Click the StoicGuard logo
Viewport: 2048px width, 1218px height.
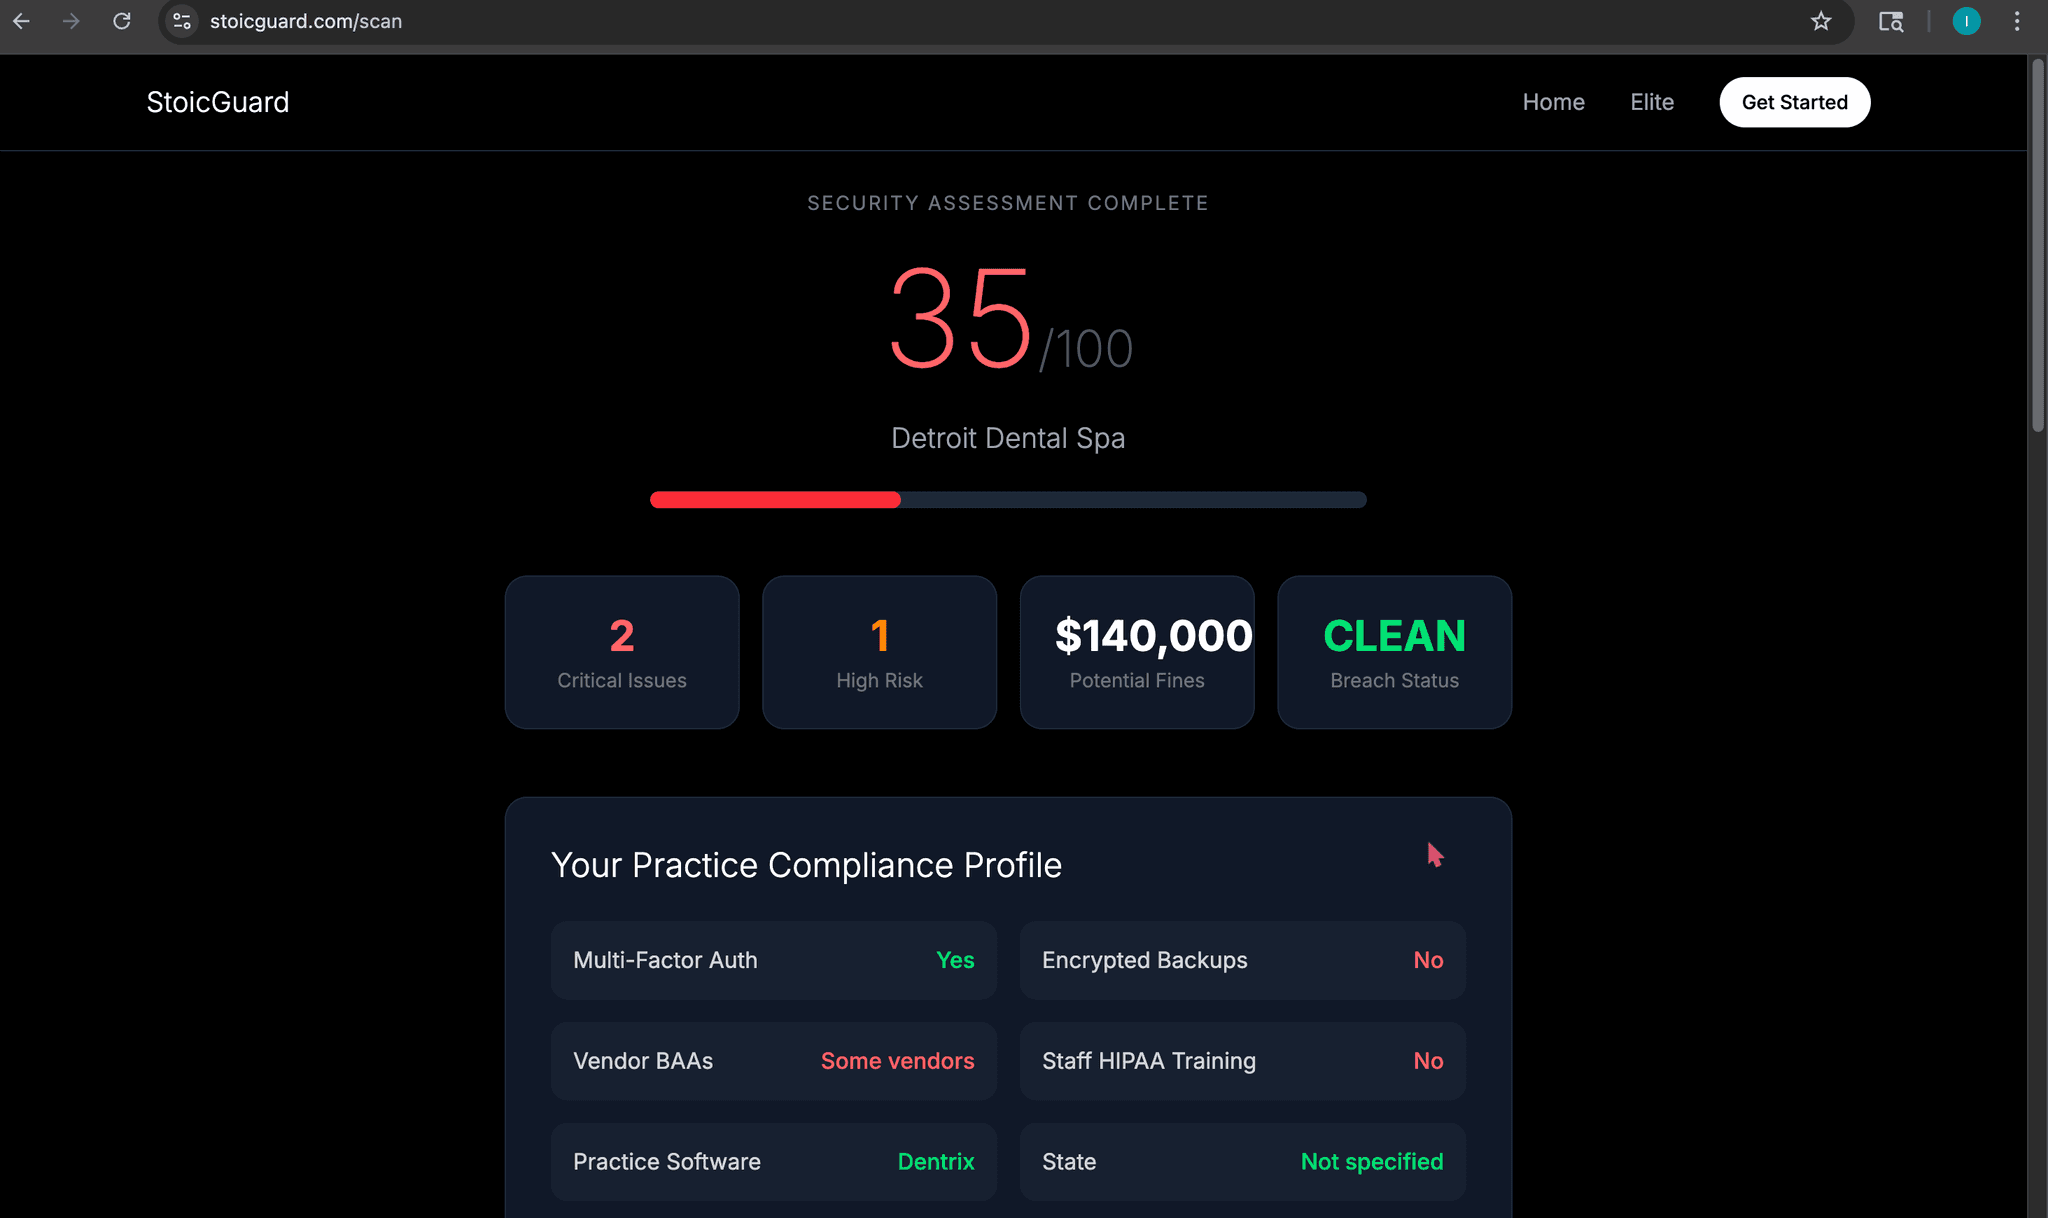217,101
